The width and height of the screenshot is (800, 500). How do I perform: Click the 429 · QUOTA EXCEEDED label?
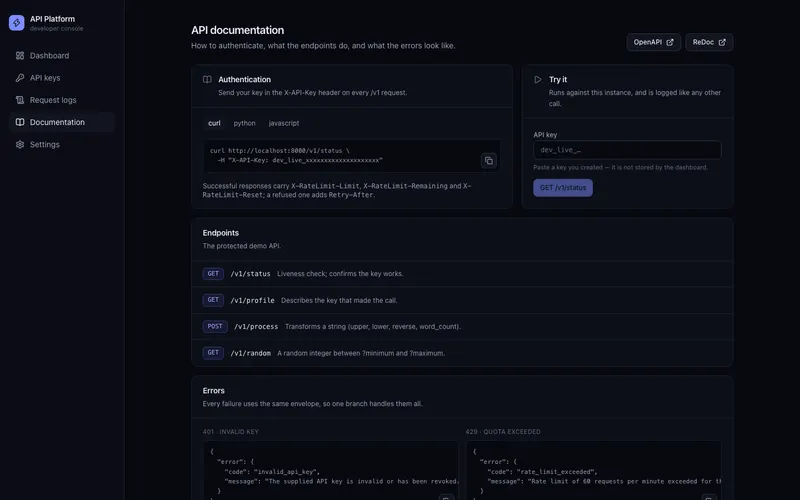pos(503,432)
